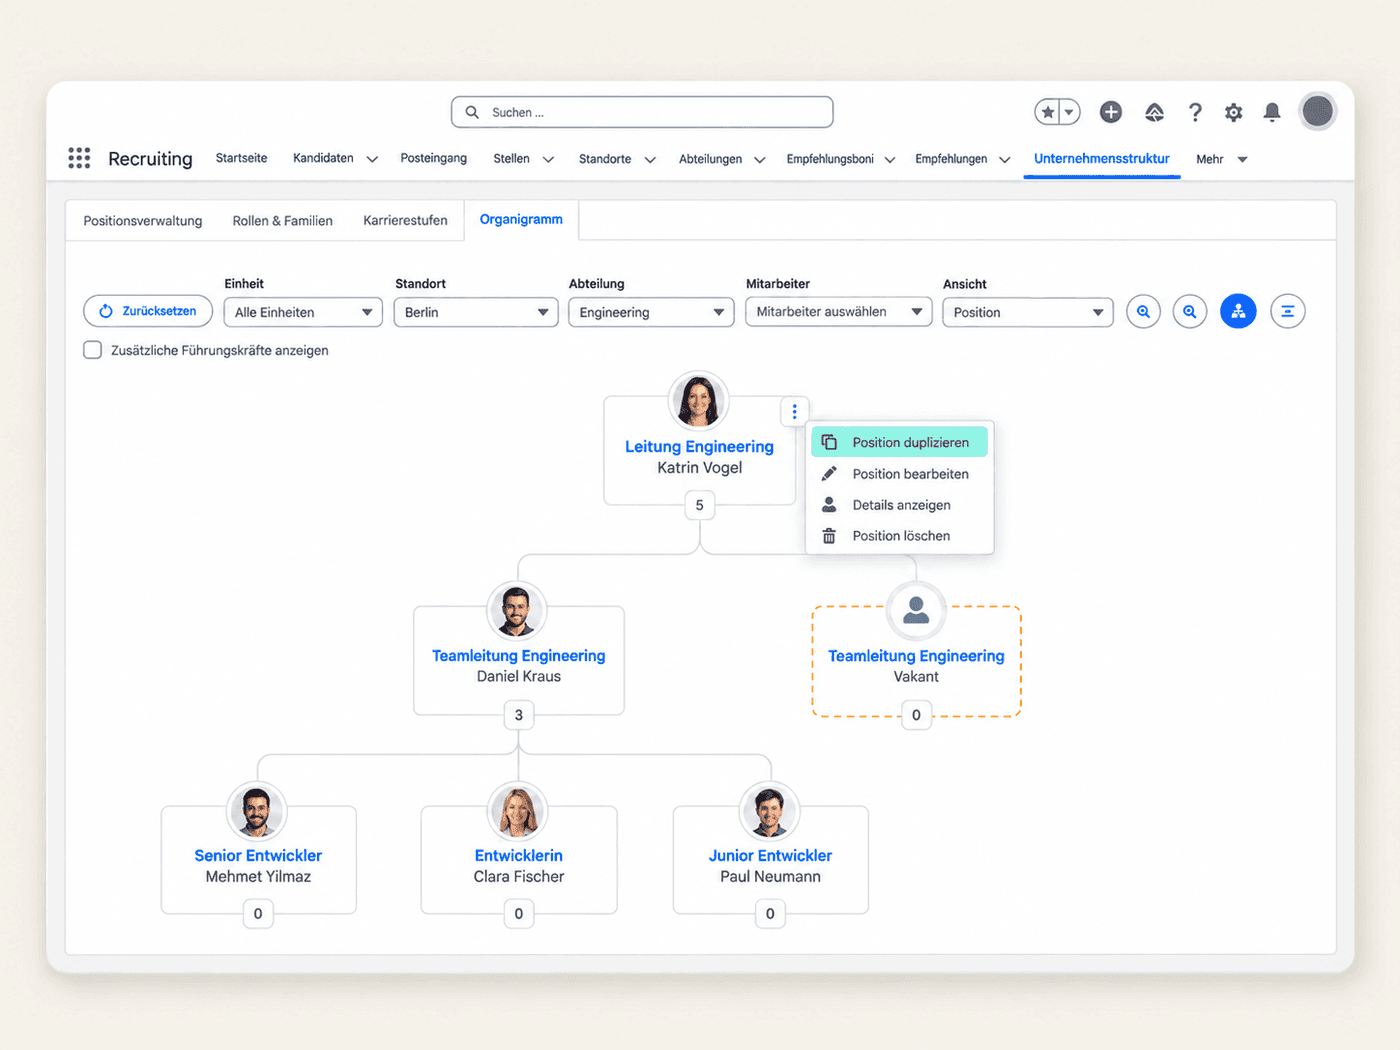Click Paul Neumann's 0 reports badge
This screenshot has width=1400, height=1050.
point(770,913)
